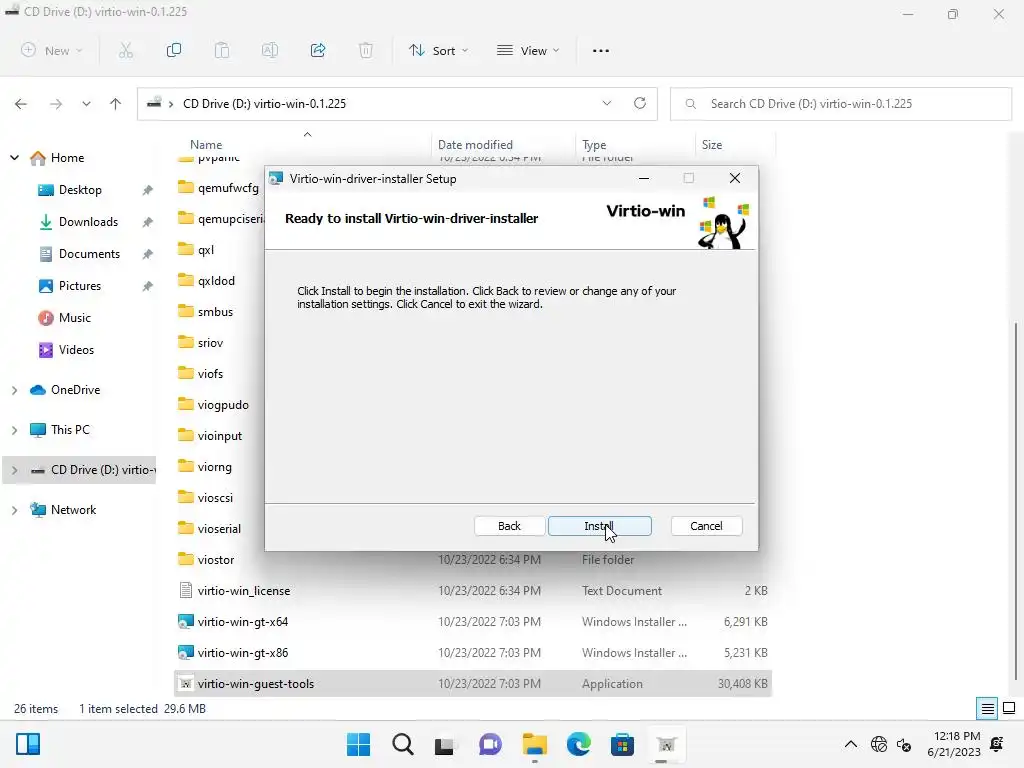Show hidden system tray icons
This screenshot has width=1024, height=768.
click(851, 744)
